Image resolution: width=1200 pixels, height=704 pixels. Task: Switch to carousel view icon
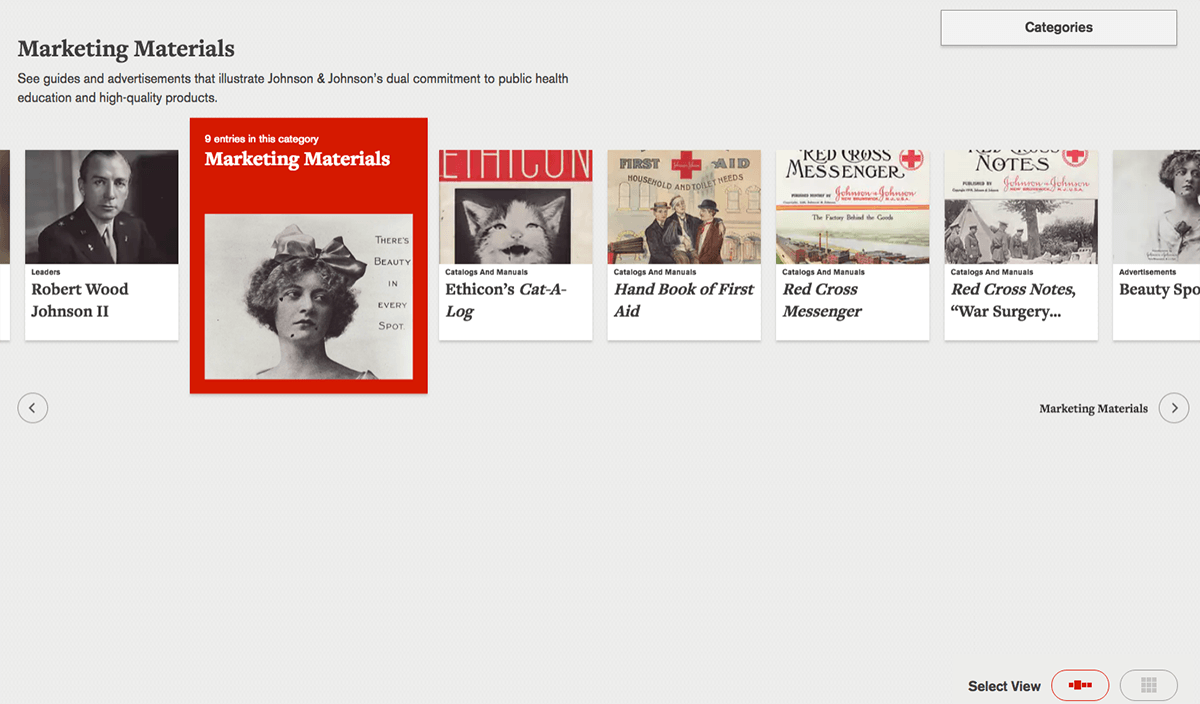(x=1080, y=685)
